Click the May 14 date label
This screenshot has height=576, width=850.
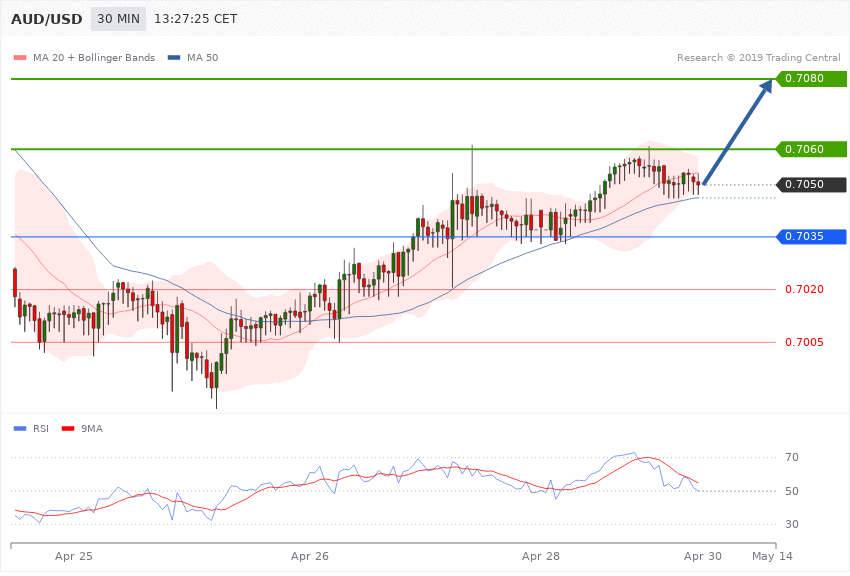coord(772,556)
